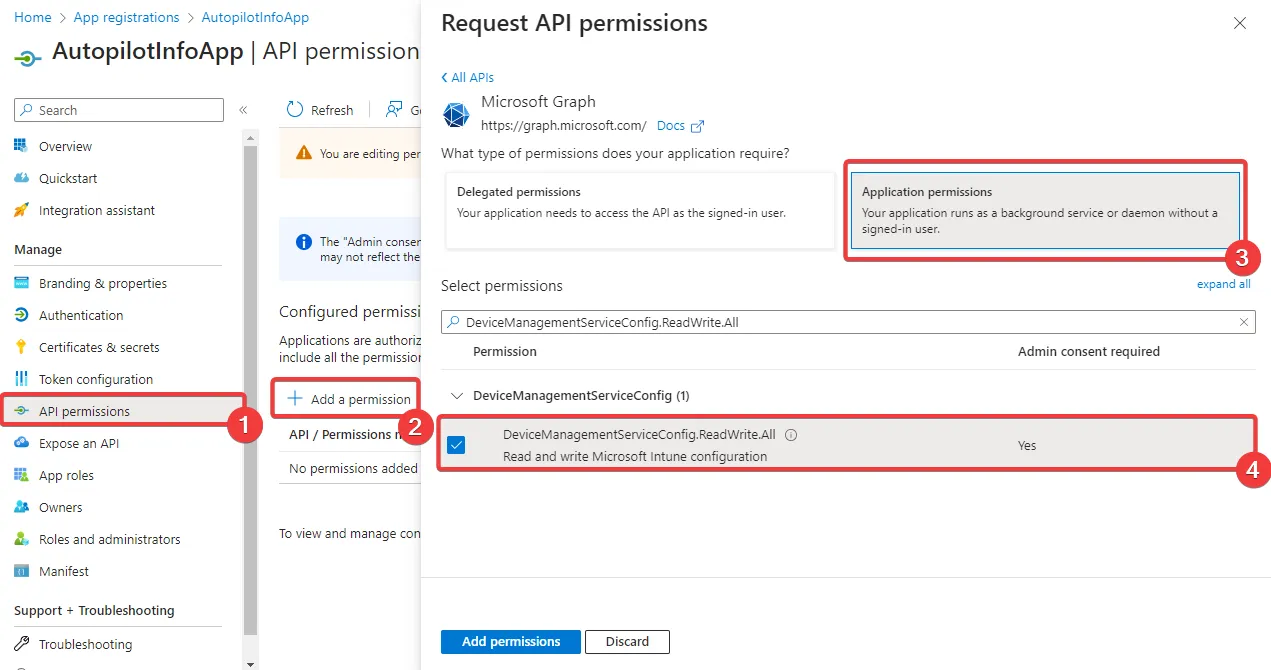
Task: Open the Docs link for Microsoft Graph
Action: pyautogui.click(x=671, y=126)
